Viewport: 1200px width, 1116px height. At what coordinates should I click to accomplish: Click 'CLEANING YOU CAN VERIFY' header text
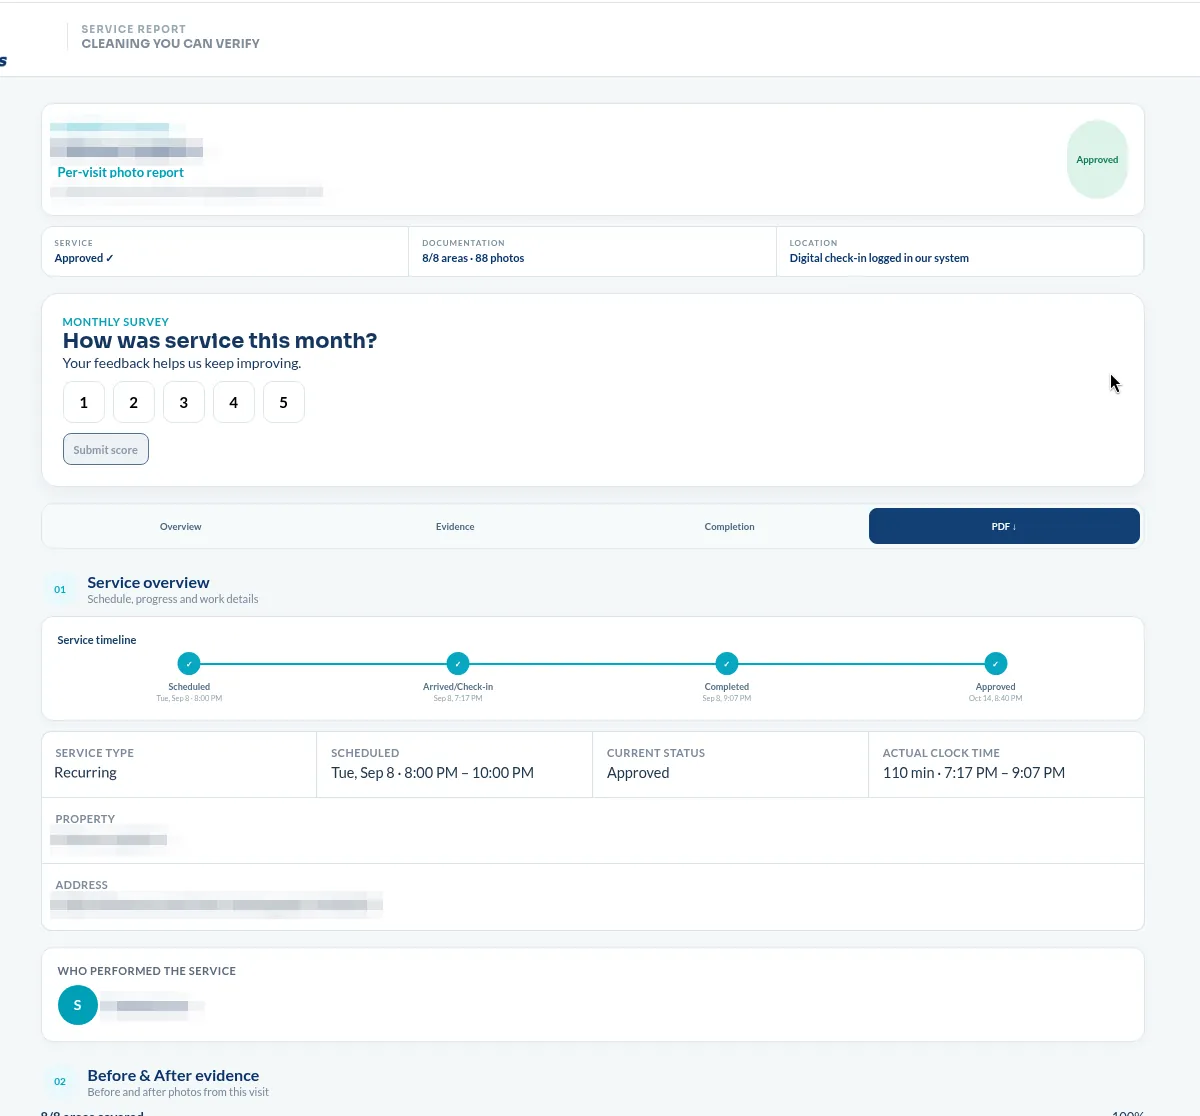(171, 44)
